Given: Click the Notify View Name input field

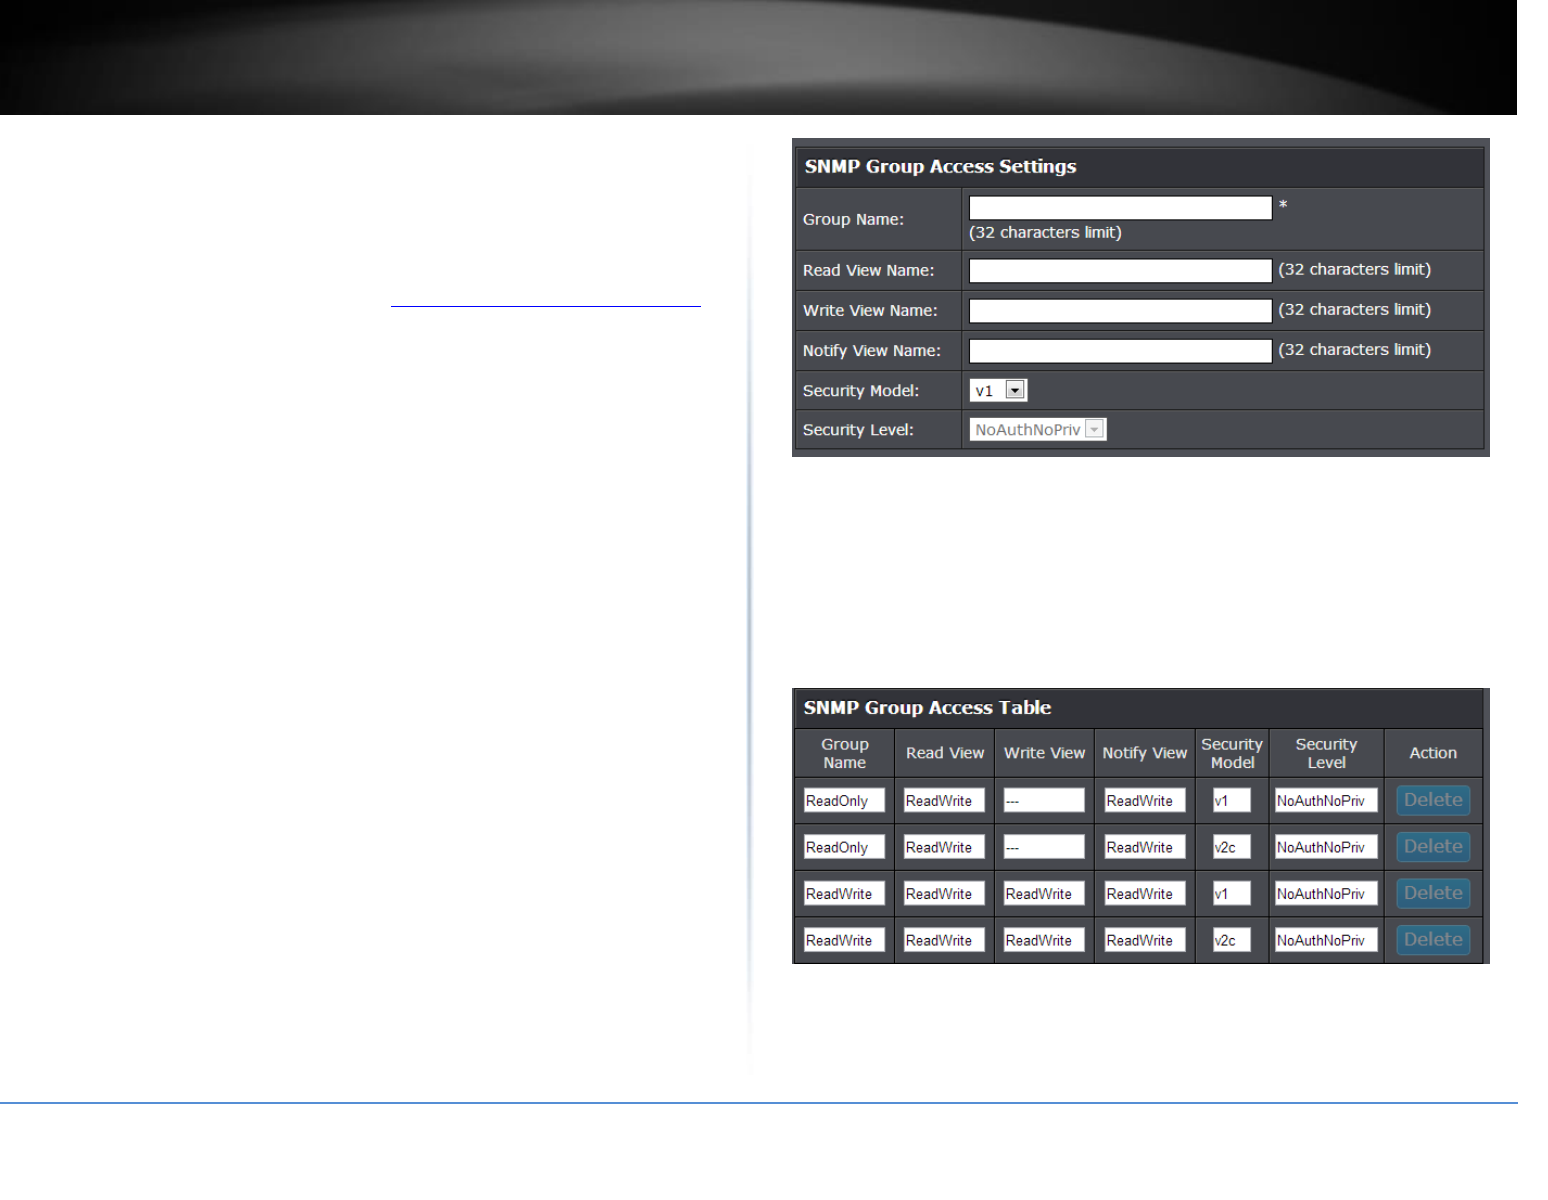Looking at the screenshot, I should pos(1120,351).
